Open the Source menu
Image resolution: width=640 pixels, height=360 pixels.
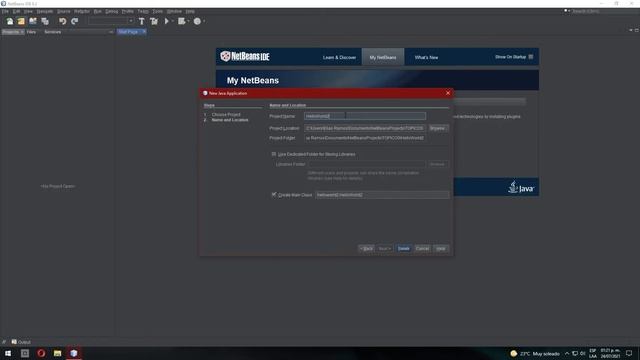[x=64, y=11]
